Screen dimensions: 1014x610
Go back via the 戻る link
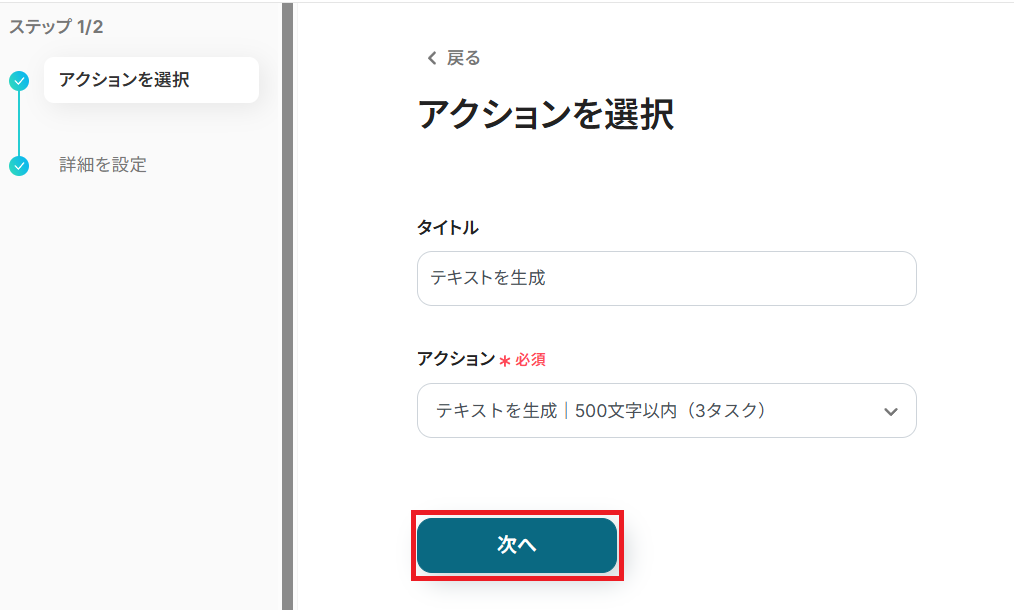point(463,59)
